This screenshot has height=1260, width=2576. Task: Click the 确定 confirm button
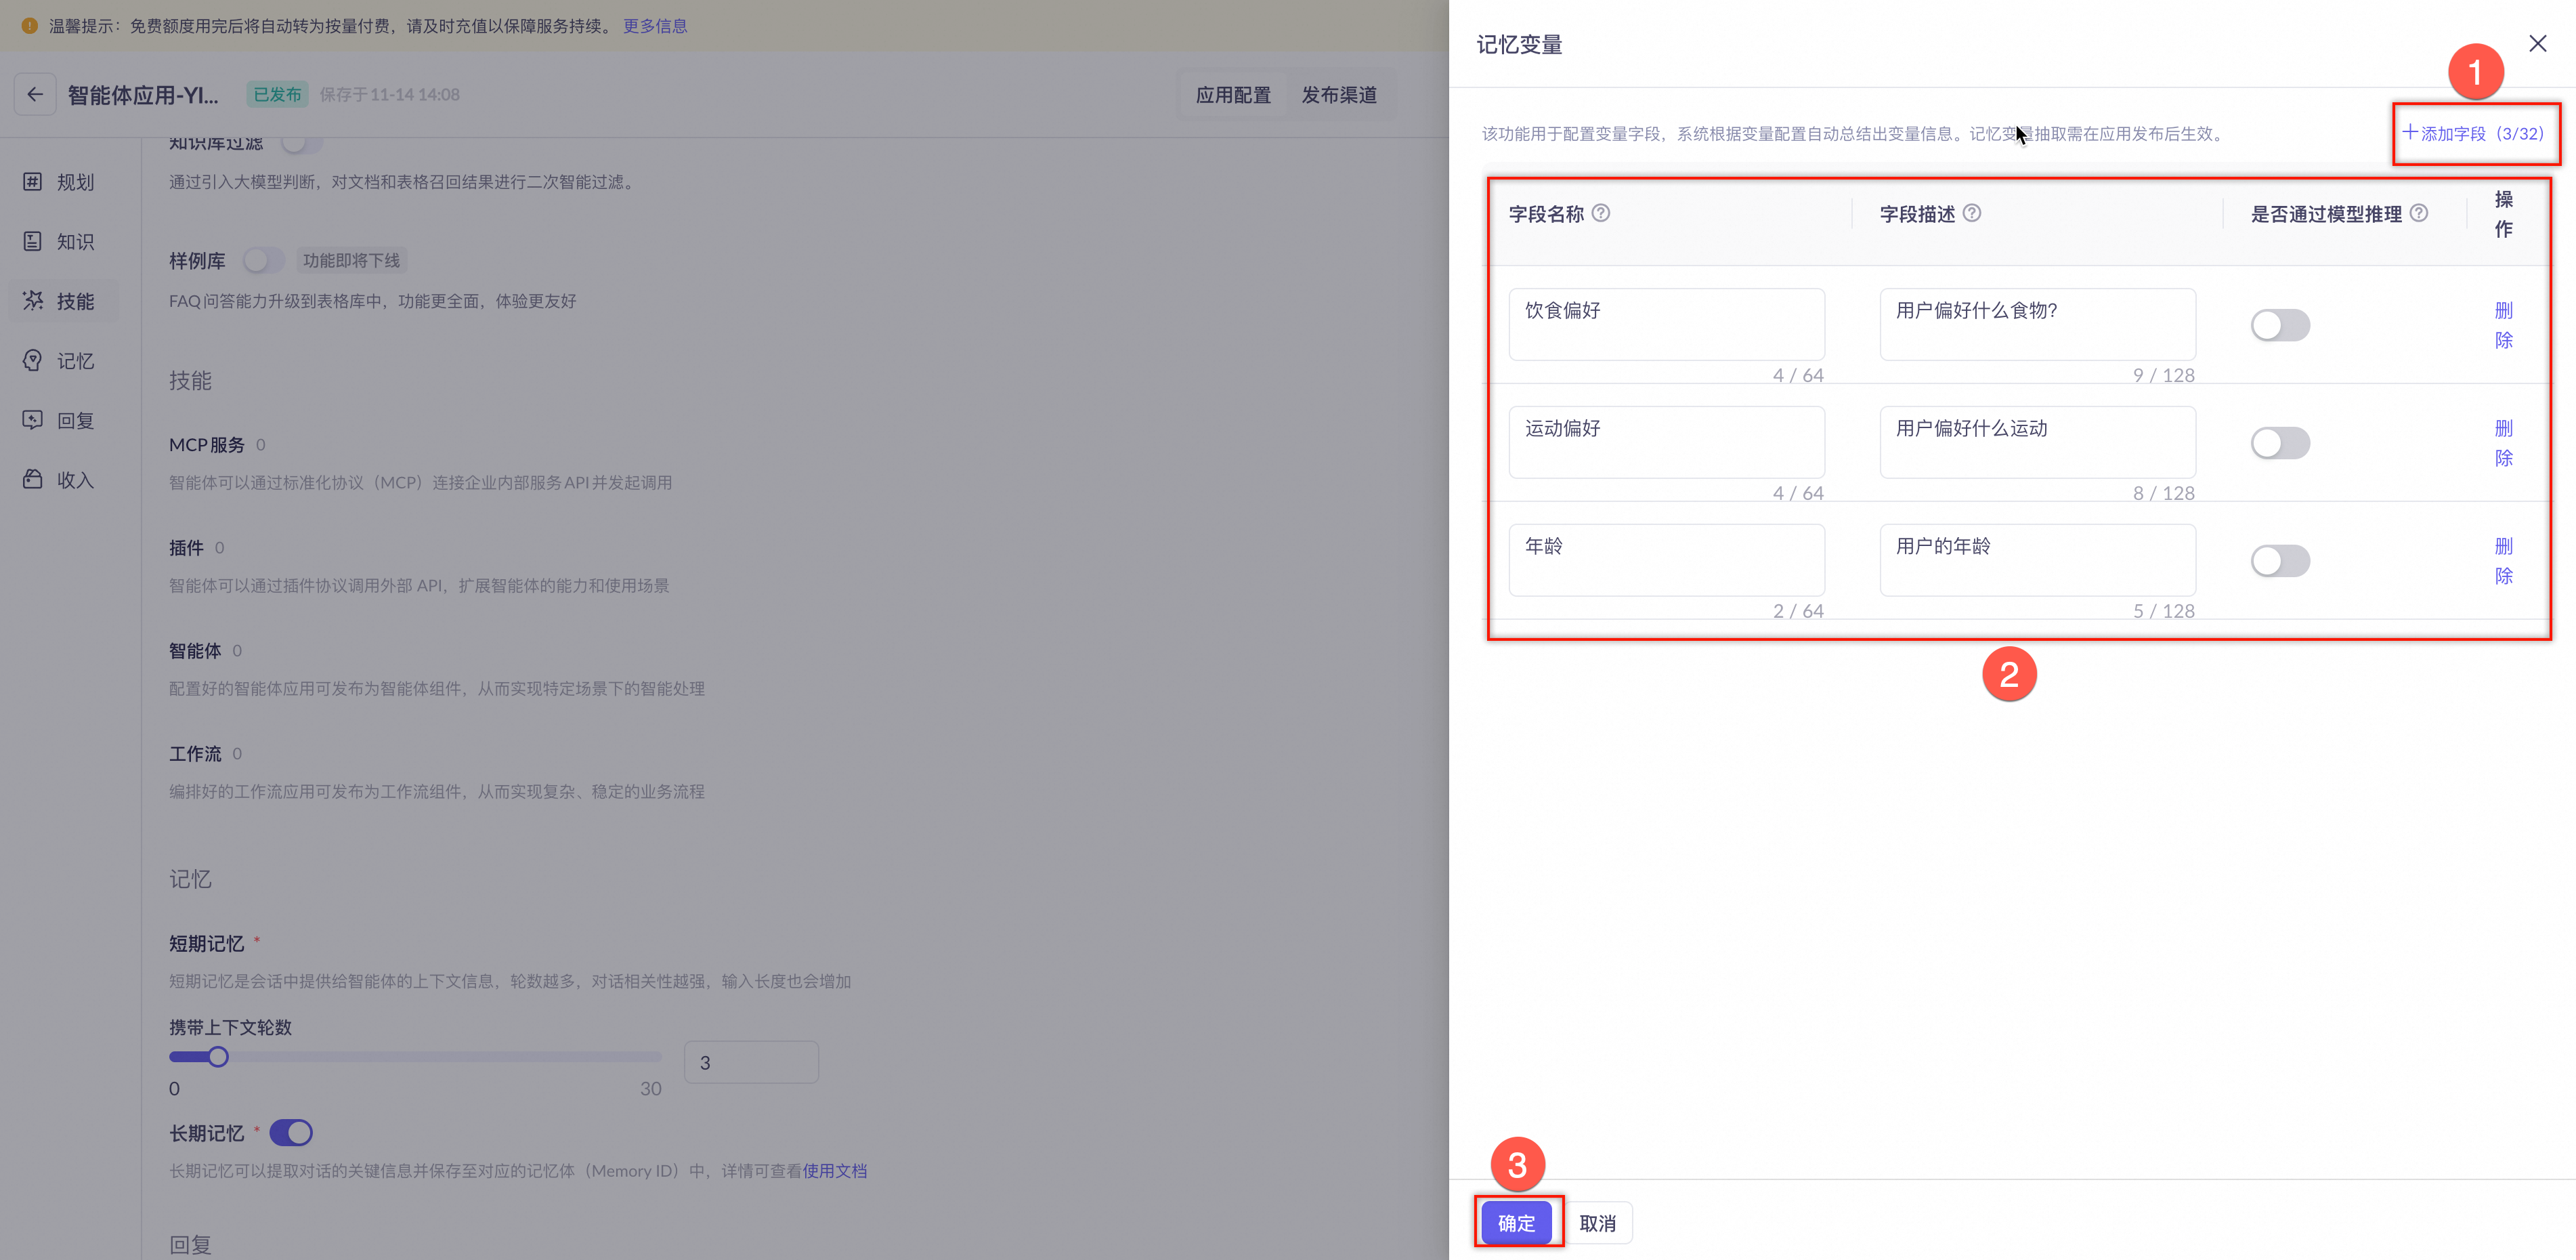point(1516,1223)
